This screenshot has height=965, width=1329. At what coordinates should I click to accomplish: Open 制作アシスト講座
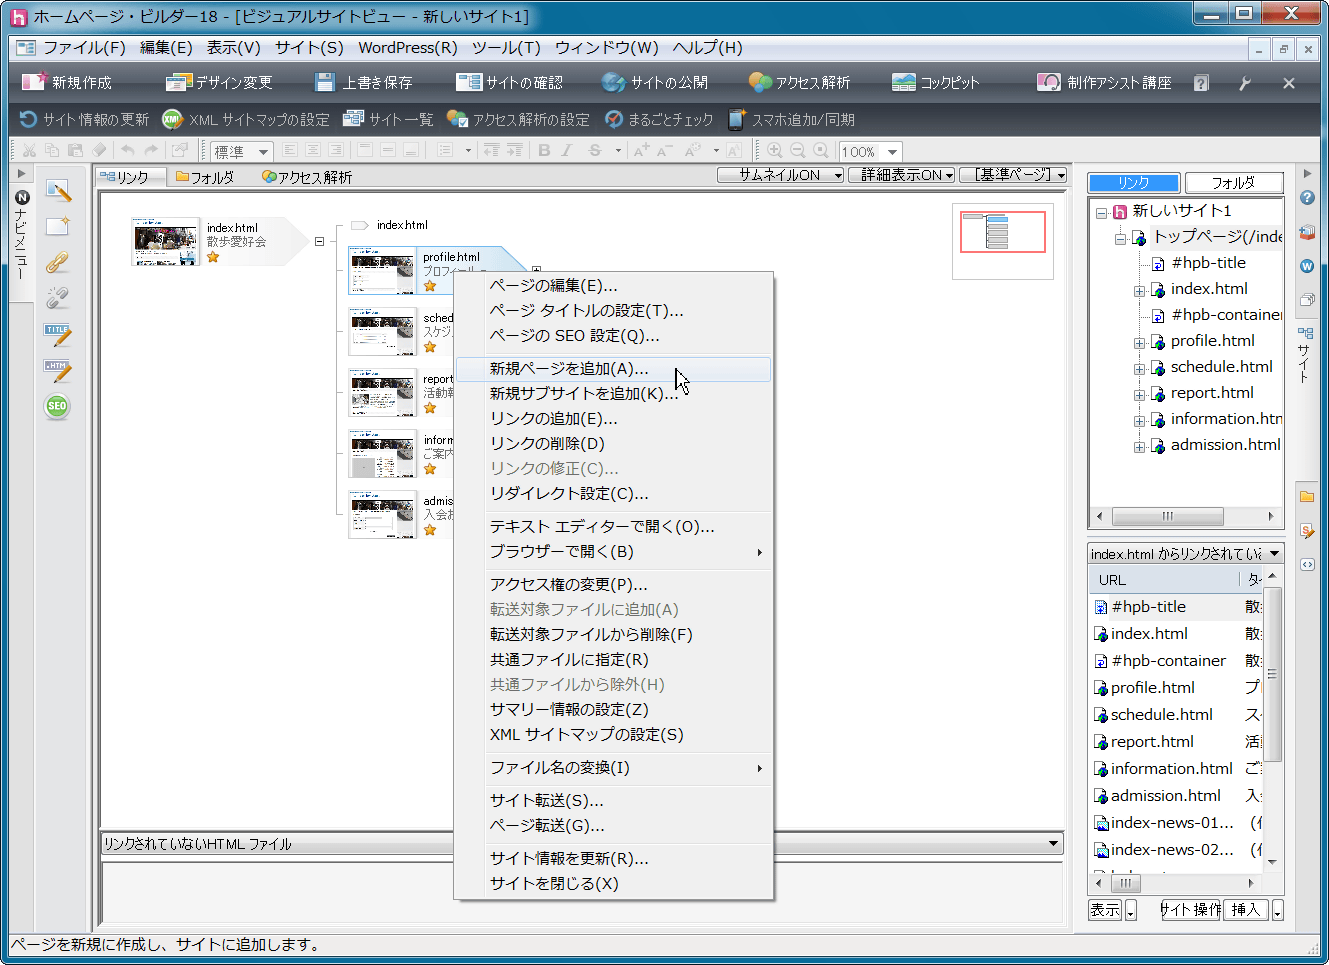coord(1104,83)
